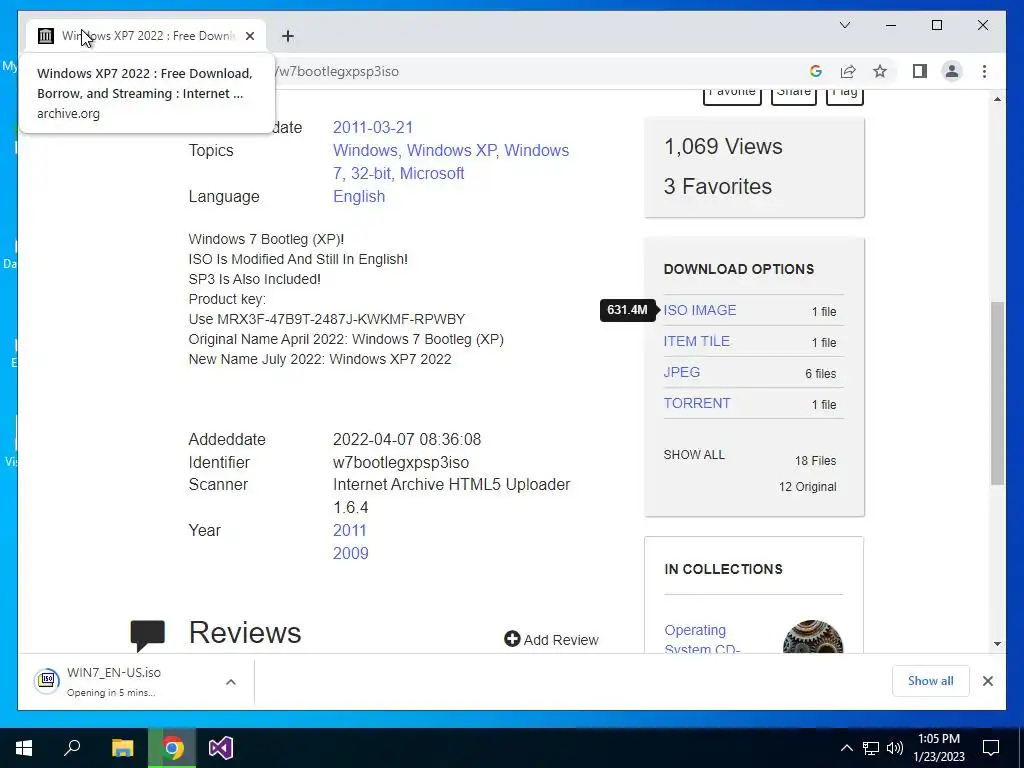Click the 3 Favorites text
Viewport: 1024px width, 768px height.
(718, 186)
